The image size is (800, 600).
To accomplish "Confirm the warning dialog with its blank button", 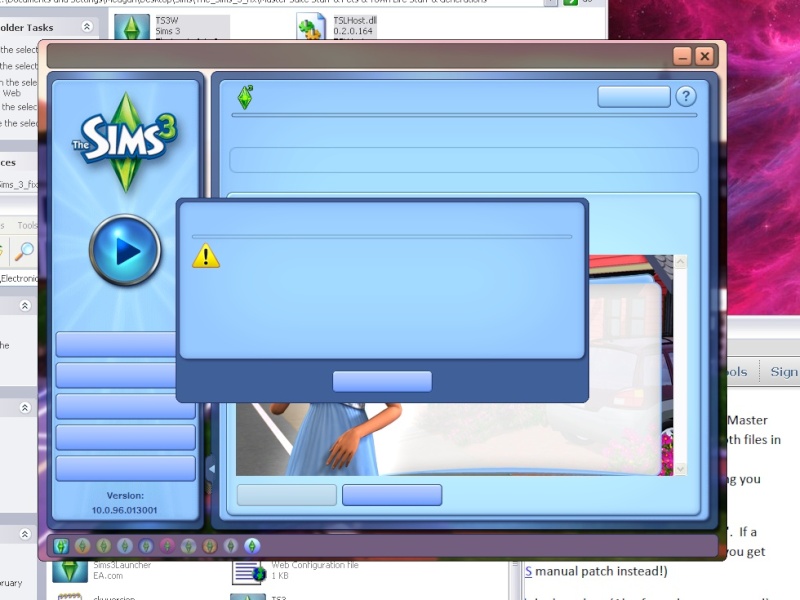I will click(382, 381).
